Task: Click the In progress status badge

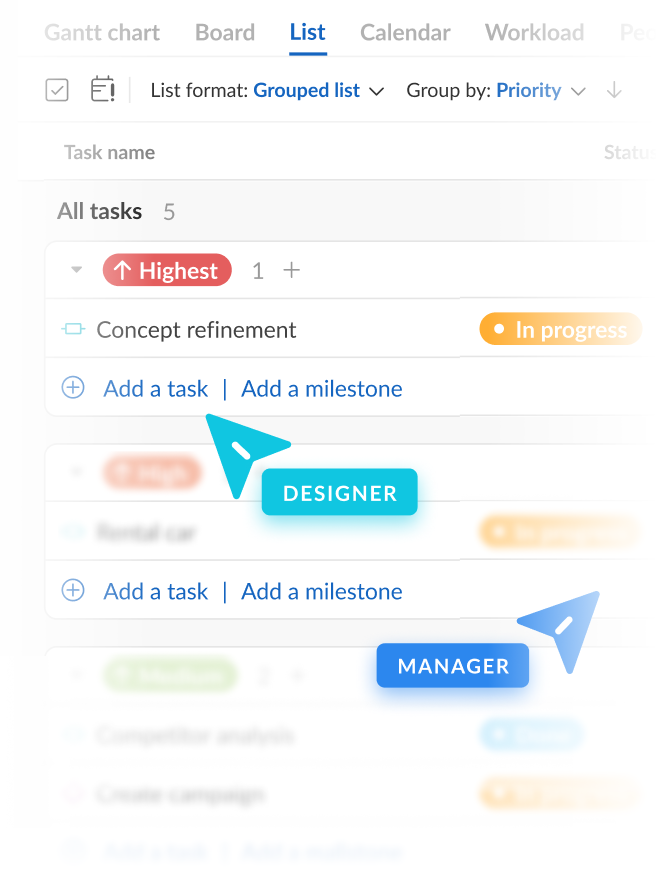Action: 560,329
